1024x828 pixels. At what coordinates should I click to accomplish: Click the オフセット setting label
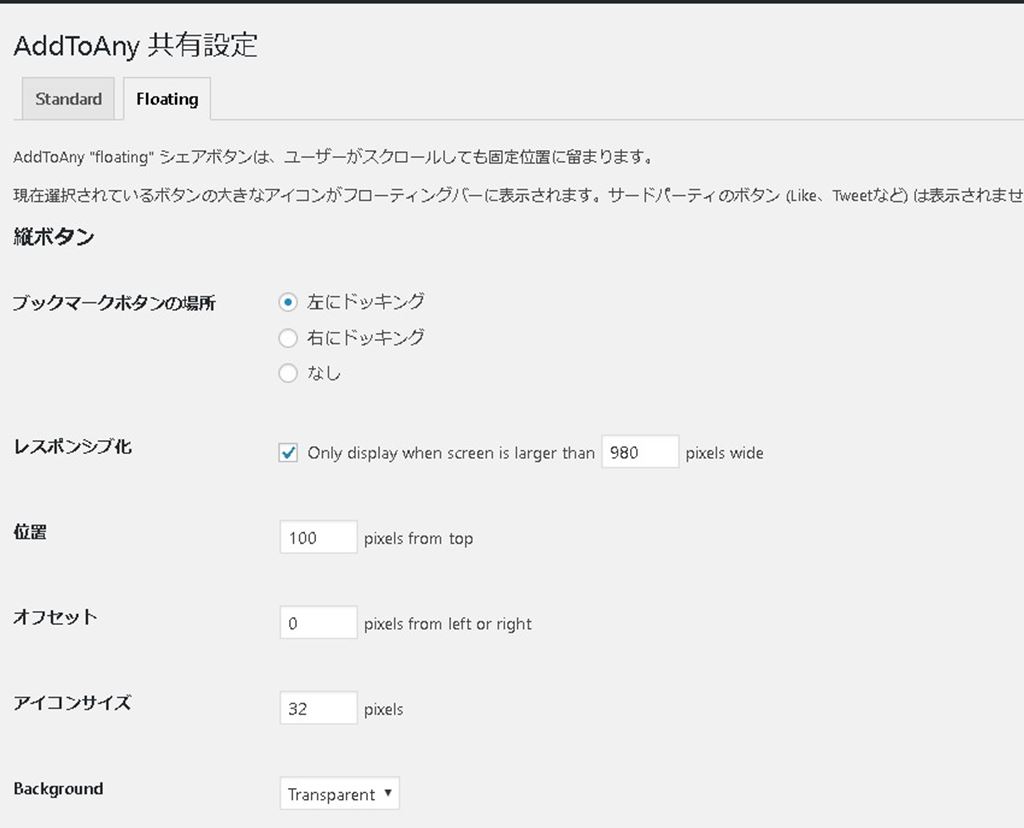[55, 617]
